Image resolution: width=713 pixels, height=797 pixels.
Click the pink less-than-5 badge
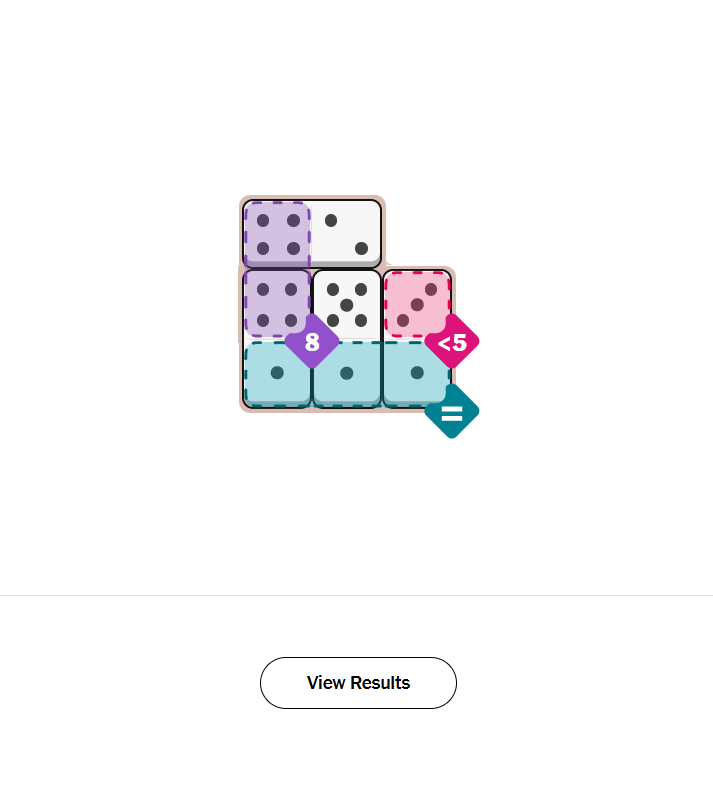[x=452, y=342]
